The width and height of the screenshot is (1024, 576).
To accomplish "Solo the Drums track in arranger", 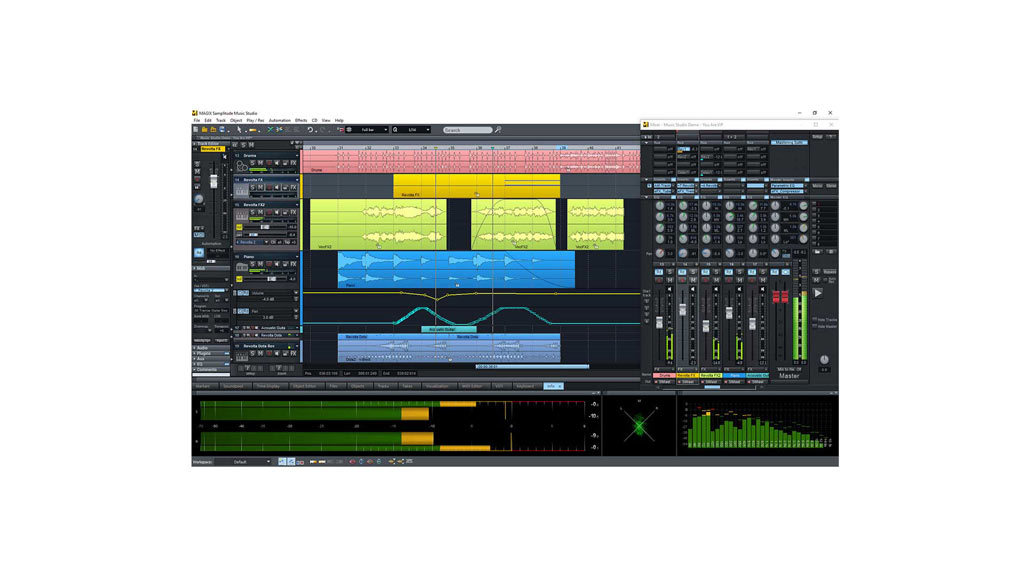I will coord(253,163).
